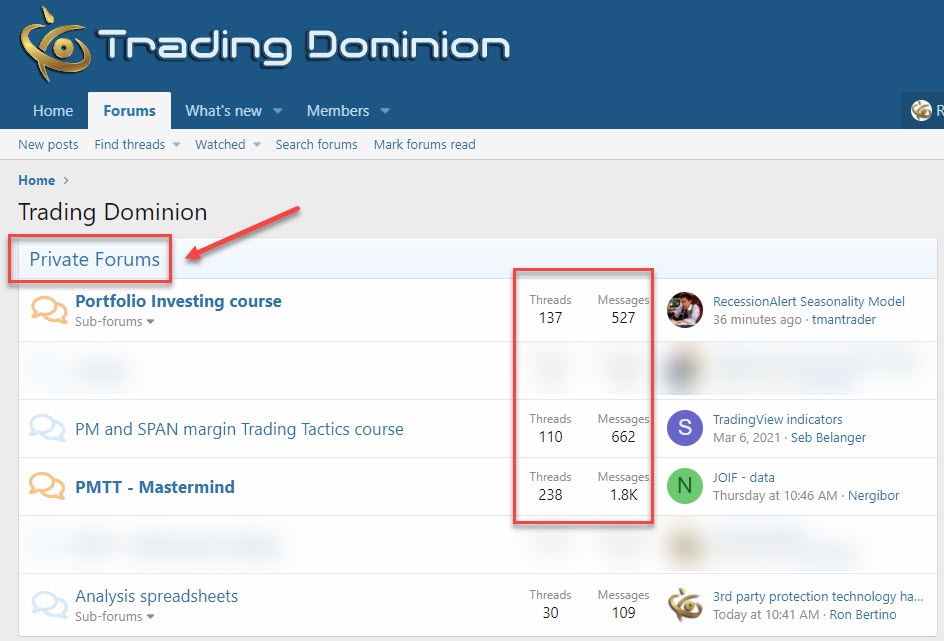This screenshot has height=641, width=944.
Task: Open the TradingView indicators thread
Action: [x=777, y=420]
